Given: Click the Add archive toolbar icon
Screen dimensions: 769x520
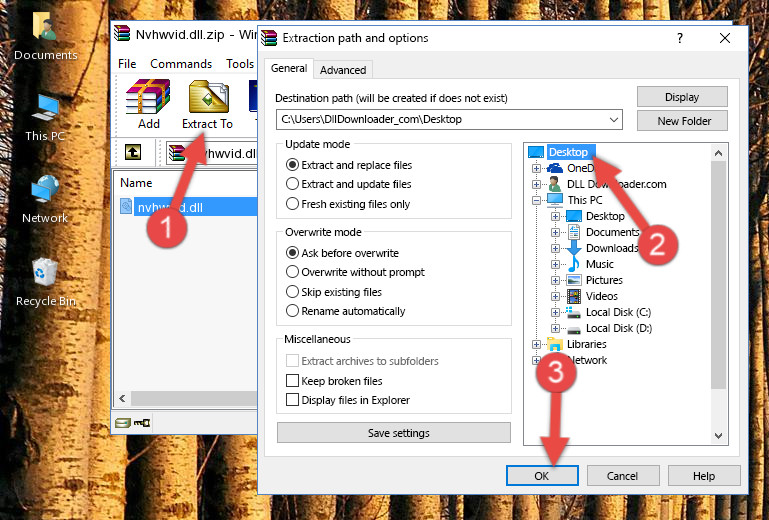Looking at the screenshot, I should pyautogui.click(x=148, y=97).
